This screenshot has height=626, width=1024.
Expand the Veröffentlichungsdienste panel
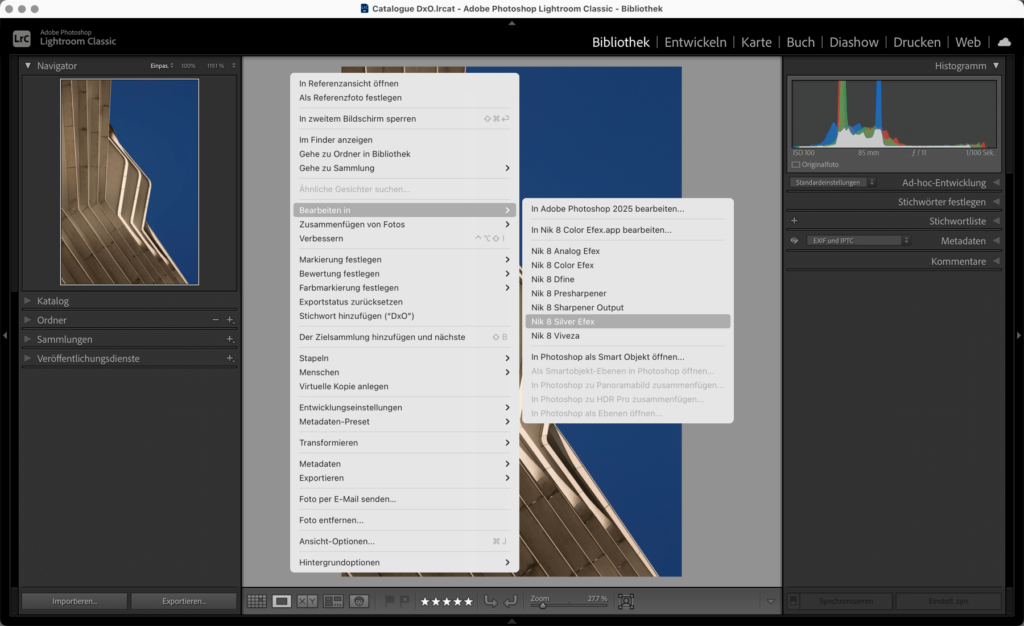[x=28, y=358]
